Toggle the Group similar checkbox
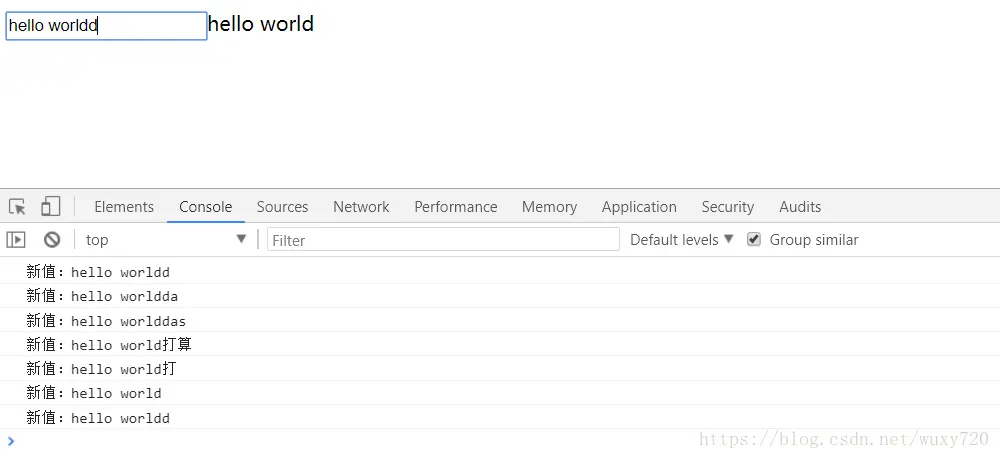 click(x=754, y=240)
